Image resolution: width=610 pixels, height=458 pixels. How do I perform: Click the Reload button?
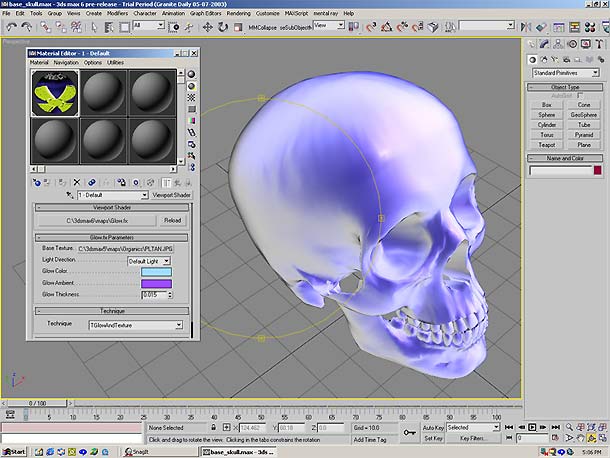tap(172, 220)
